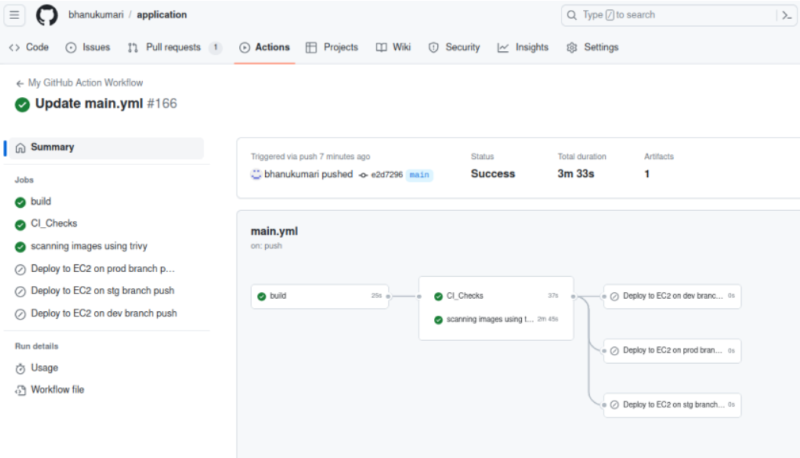Open scanning images using trivy job

(89, 246)
